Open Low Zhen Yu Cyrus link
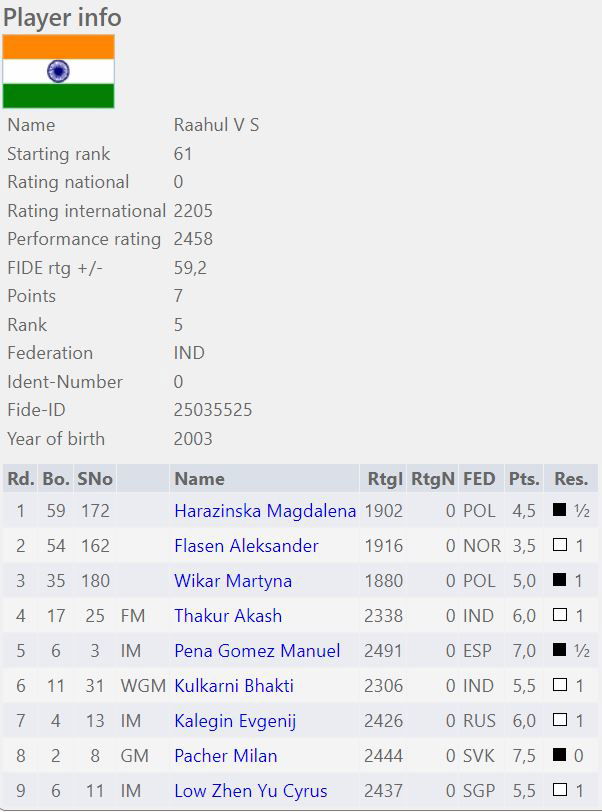 (x=251, y=791)
